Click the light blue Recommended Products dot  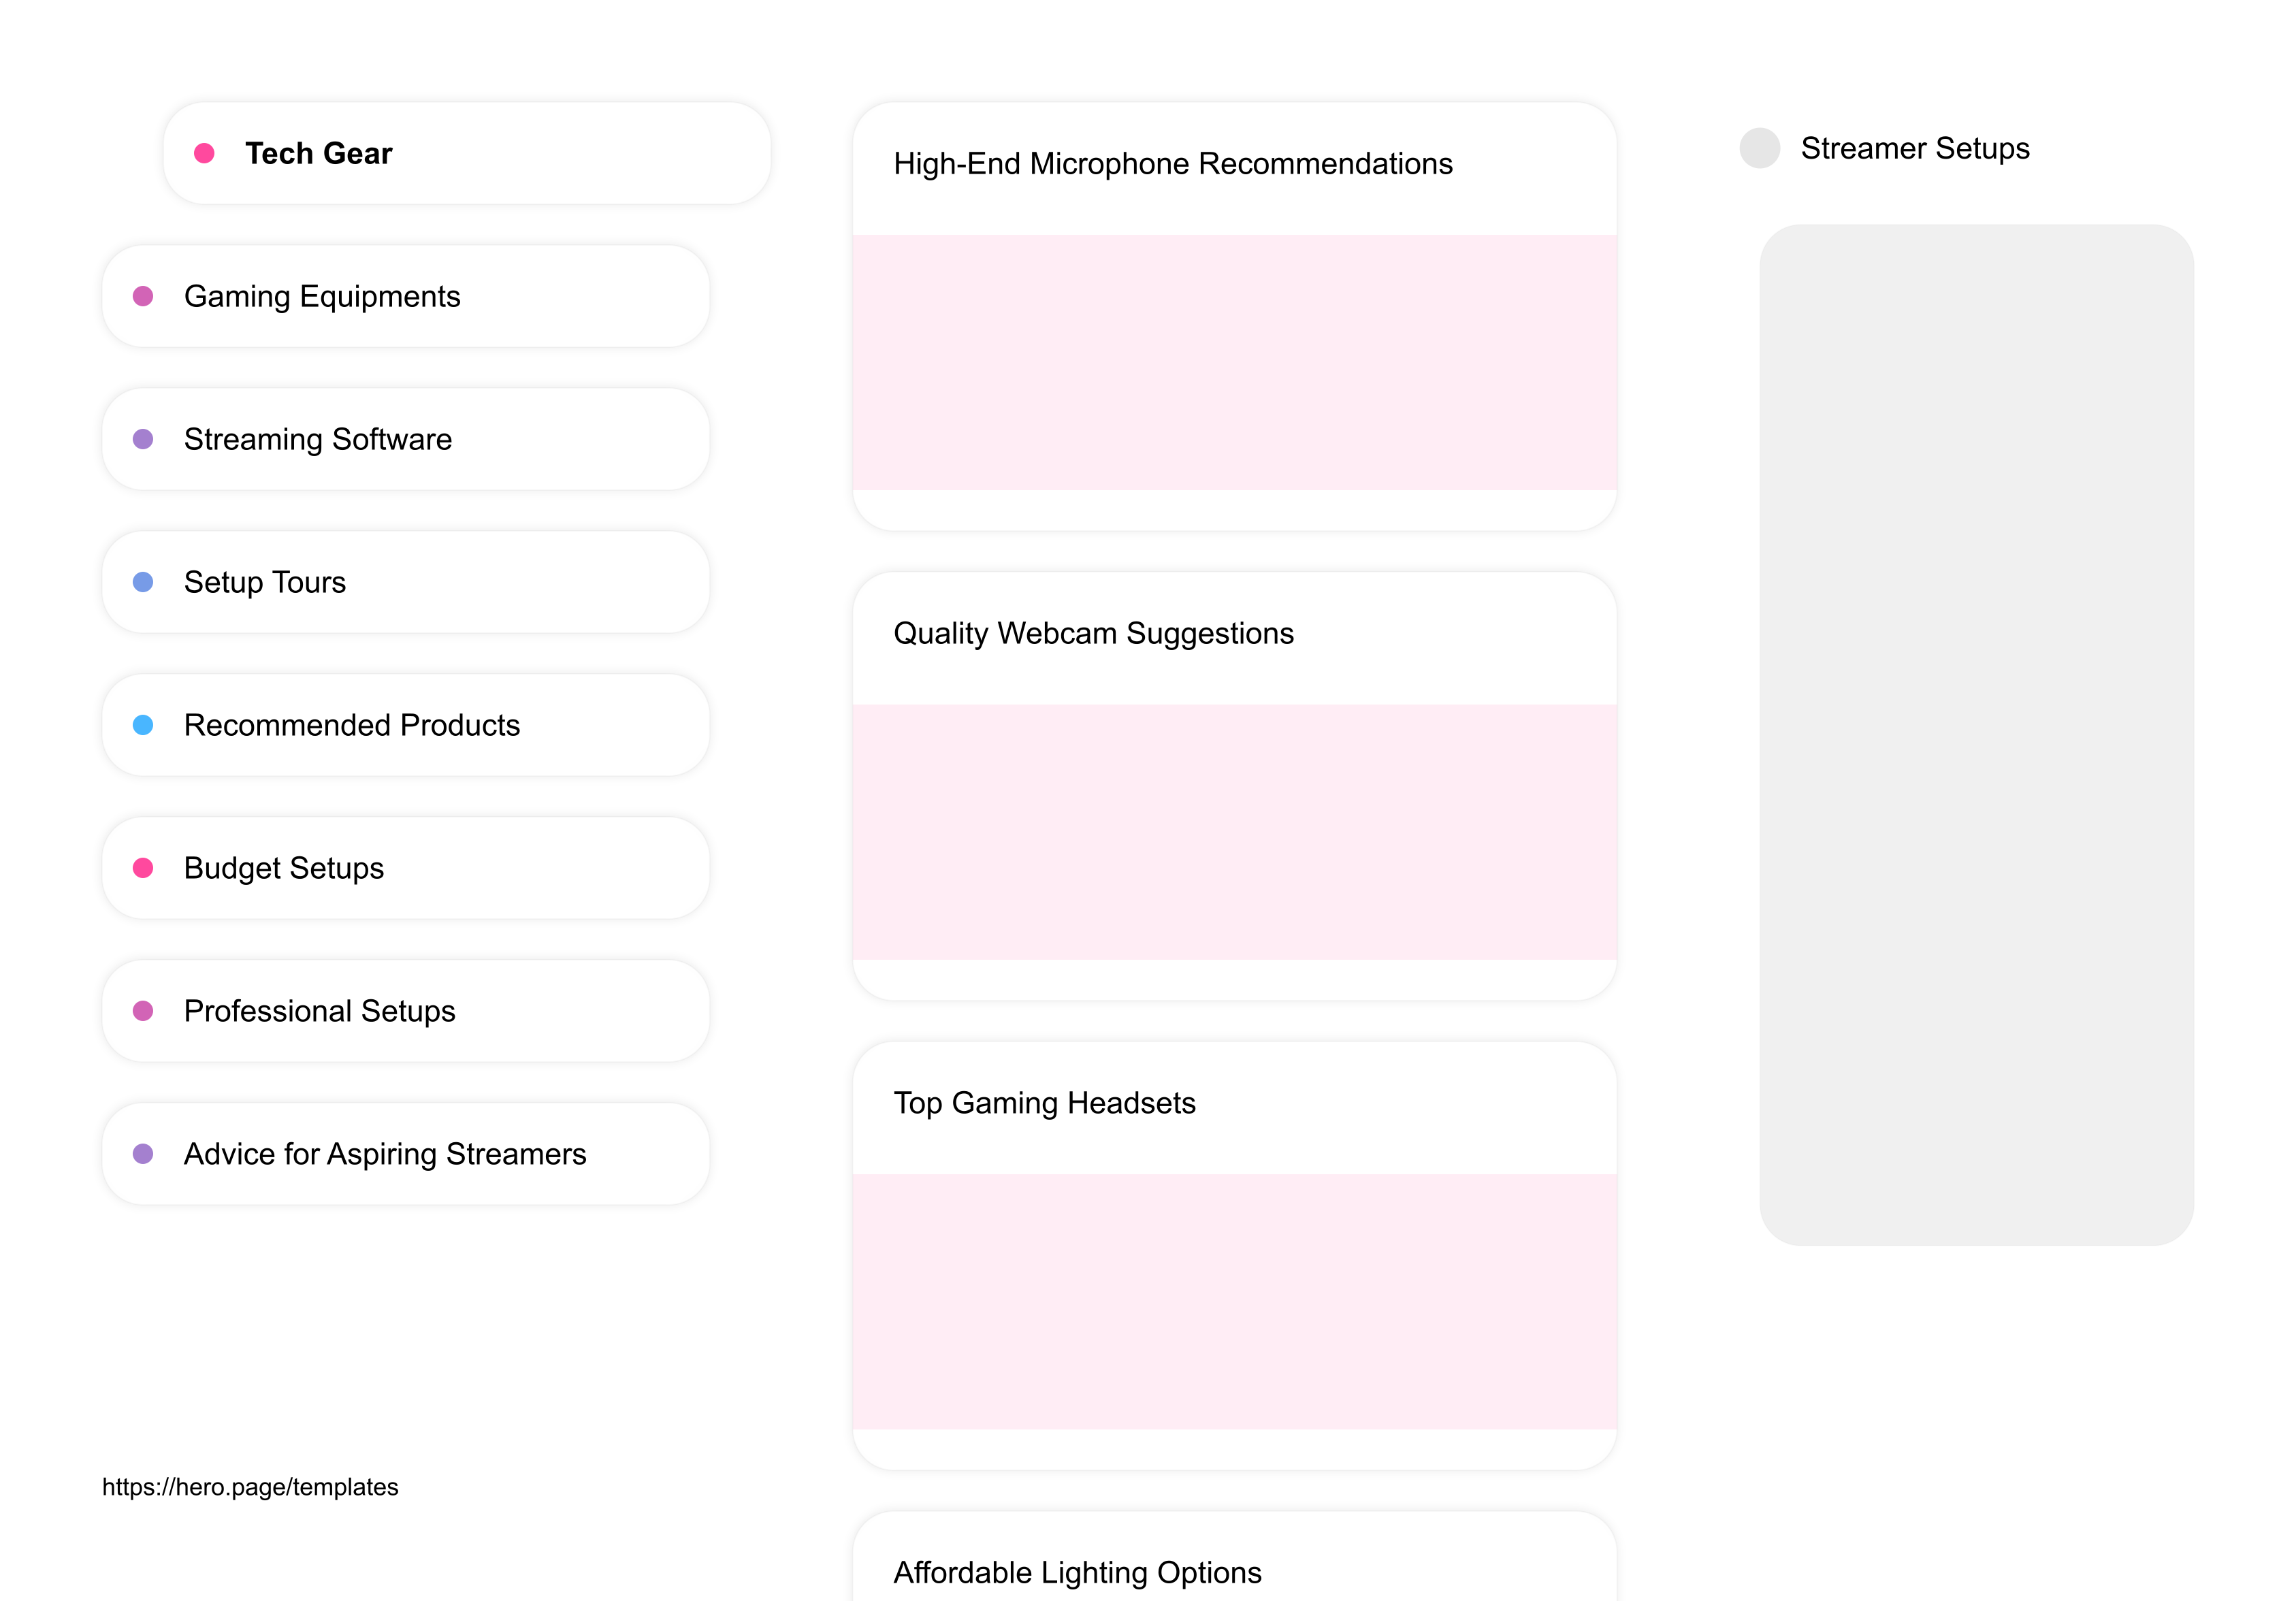pyautogui.click(x=143, y=725)
